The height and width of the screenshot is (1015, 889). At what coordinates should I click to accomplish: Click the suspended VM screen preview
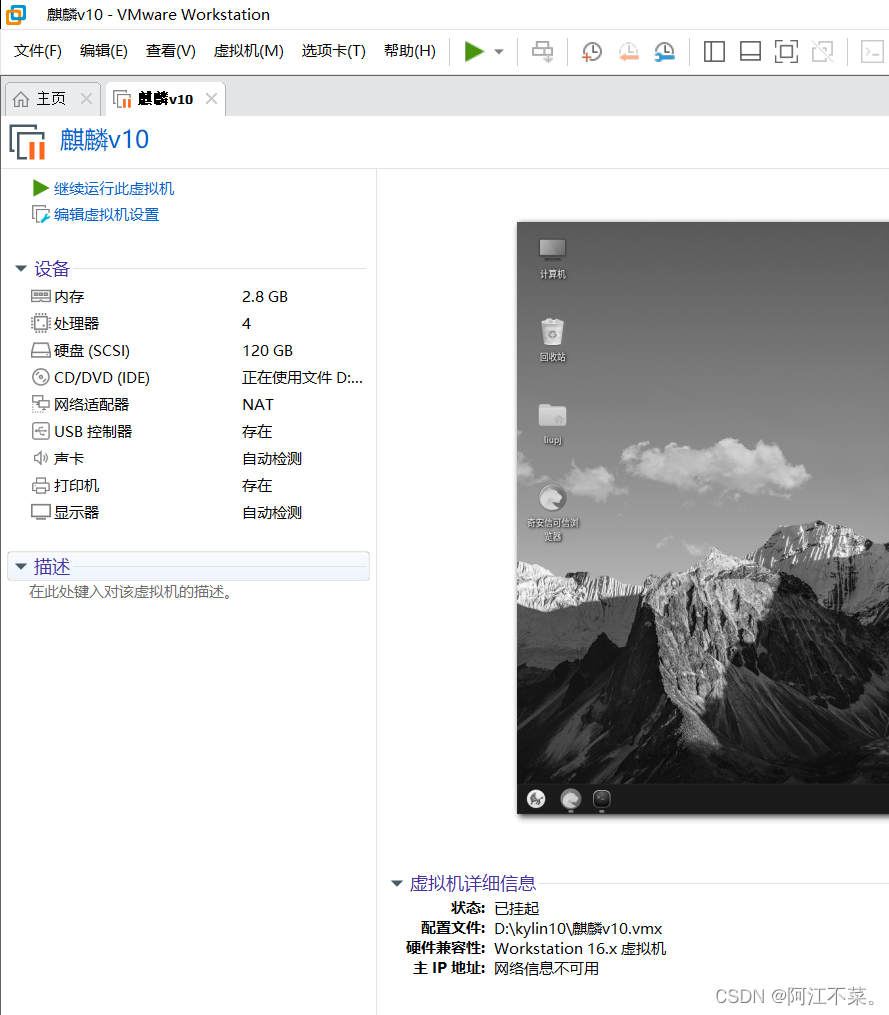700,520
